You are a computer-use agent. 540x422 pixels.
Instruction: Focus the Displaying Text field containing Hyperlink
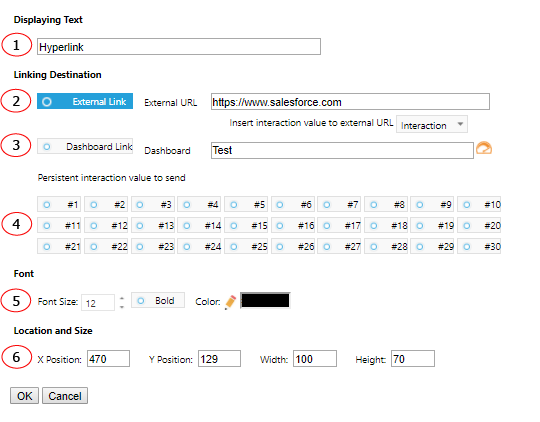(179, 47)
